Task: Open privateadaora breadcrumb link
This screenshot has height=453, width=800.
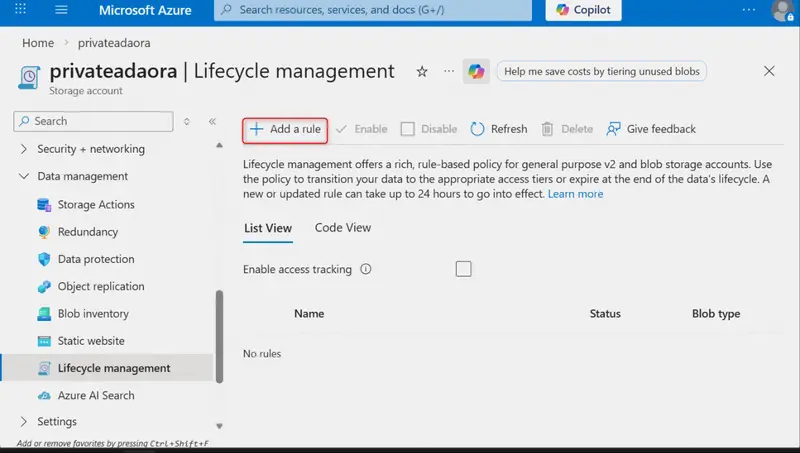Action: click(x=114, y=43)
